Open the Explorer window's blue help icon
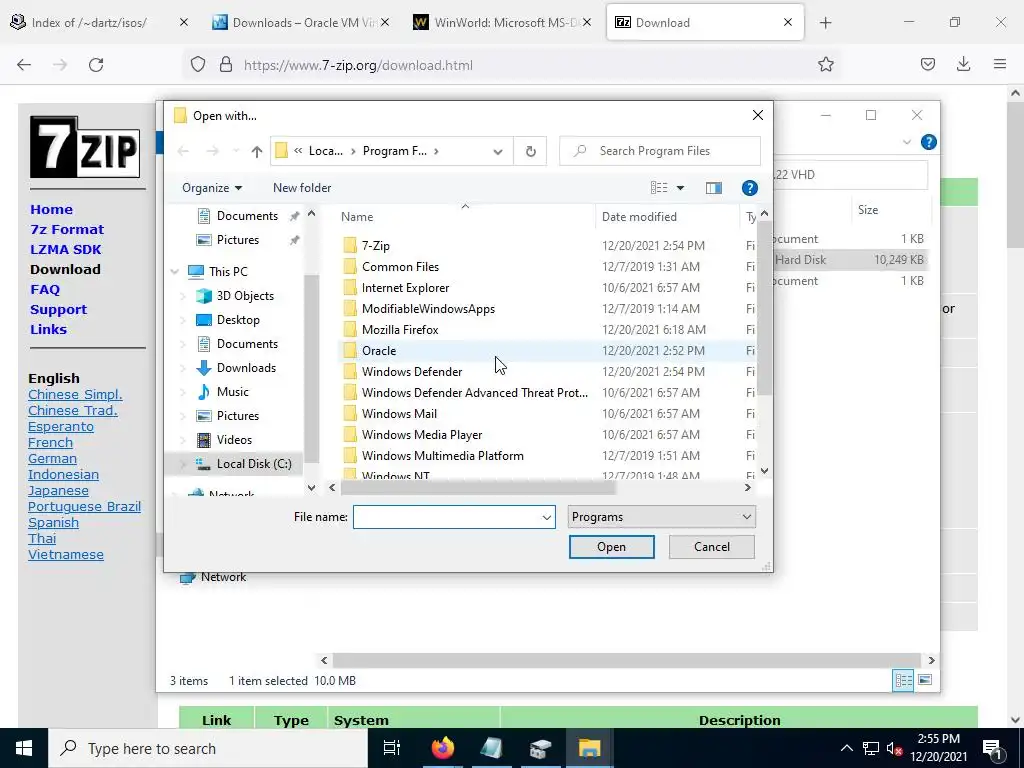 pyautogui.click(x=928, y=142)
